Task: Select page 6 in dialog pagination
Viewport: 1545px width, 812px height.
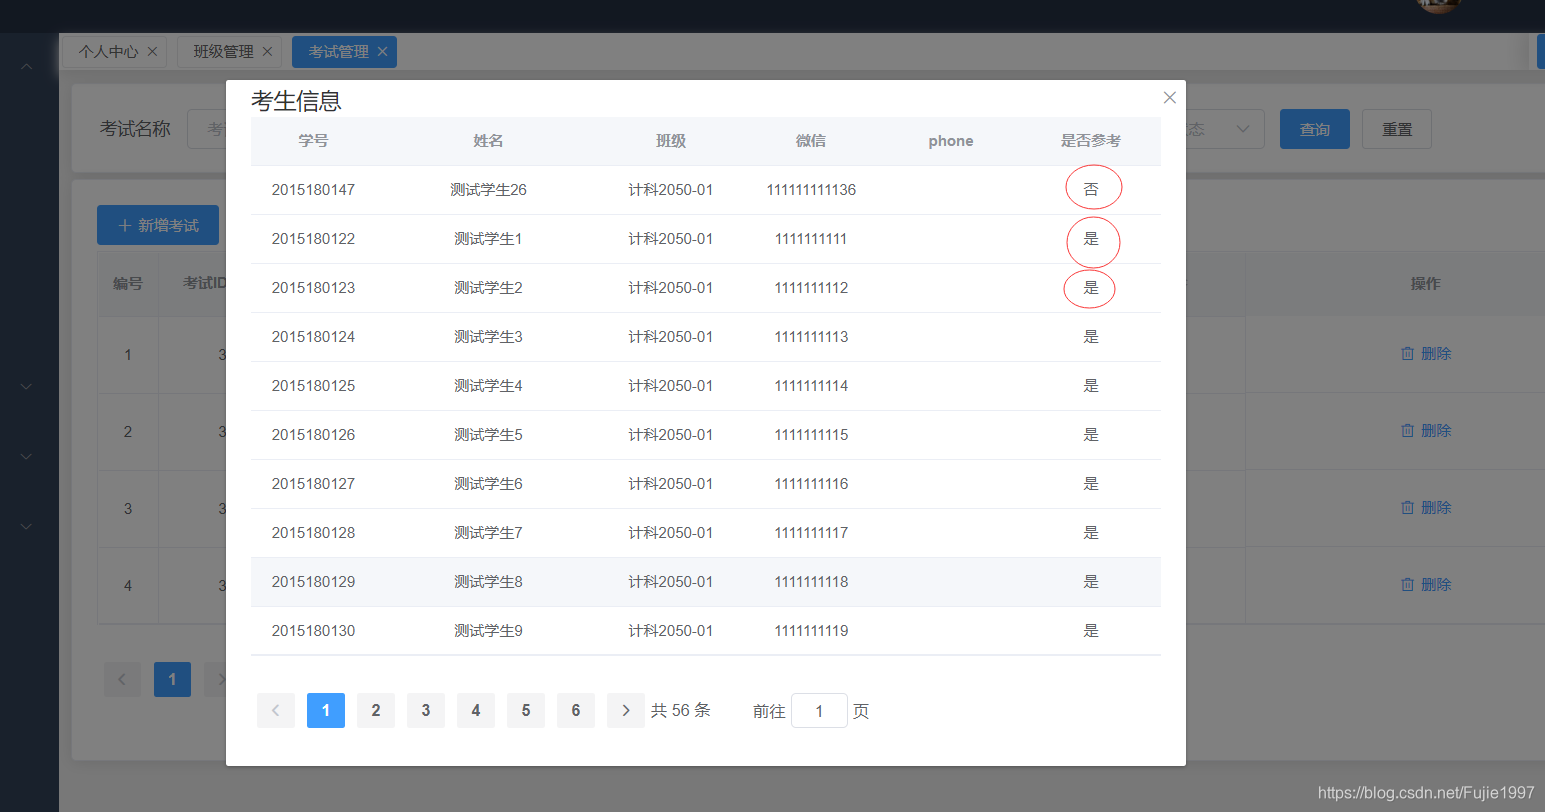Action: click(576, 710)
